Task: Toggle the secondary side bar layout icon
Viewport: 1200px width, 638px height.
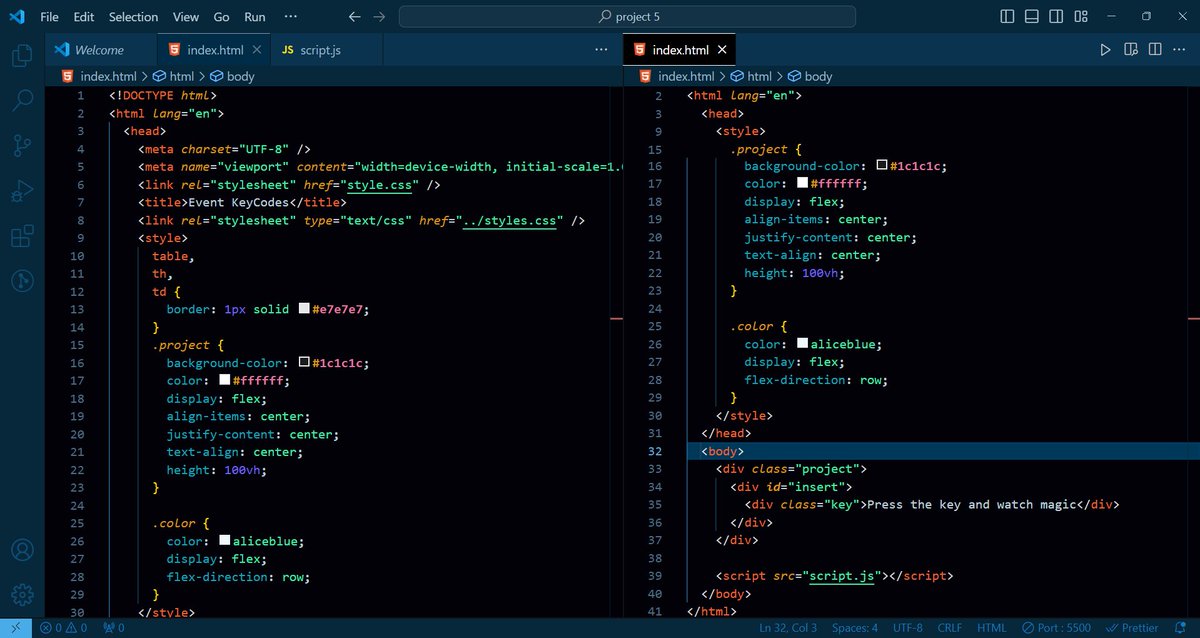Action: [x=1056, y=17]
